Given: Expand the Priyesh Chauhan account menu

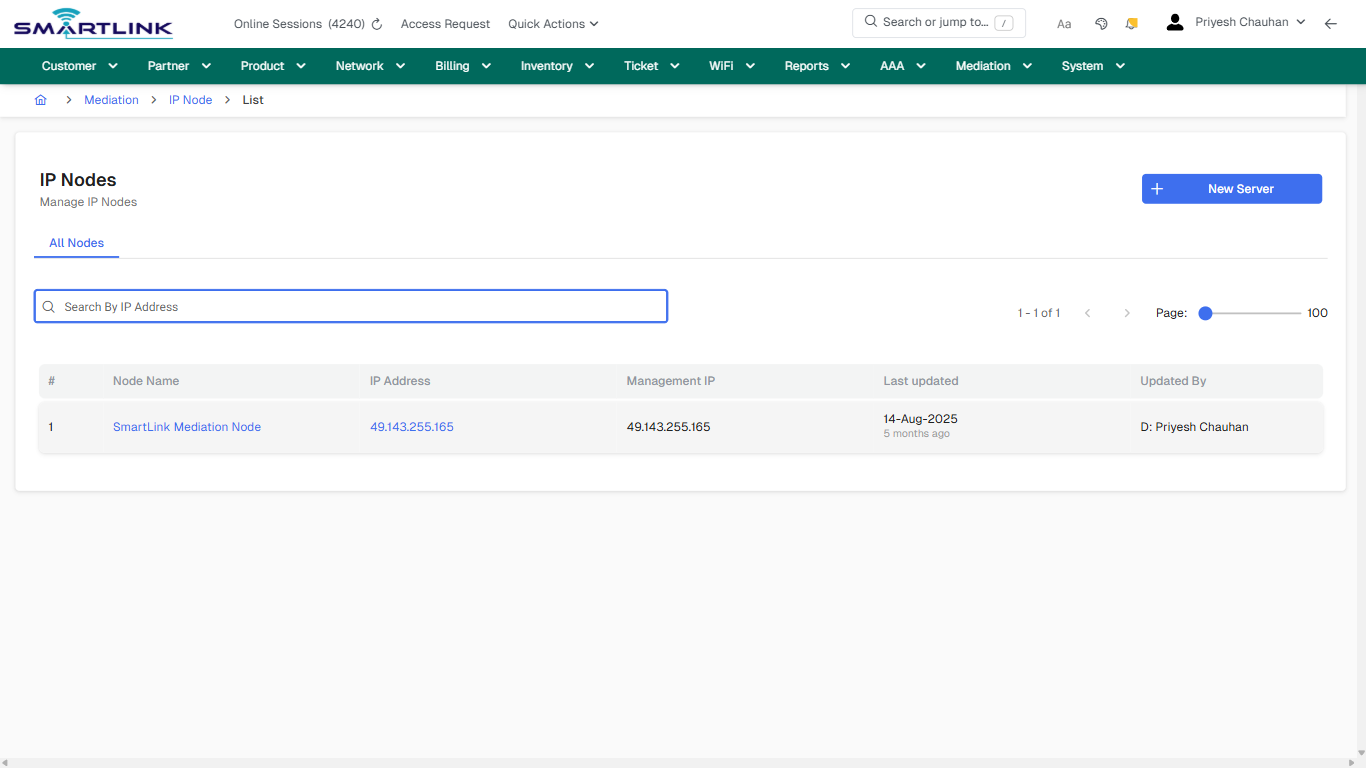Looking at the screenshot, I should pos(1245,21).
